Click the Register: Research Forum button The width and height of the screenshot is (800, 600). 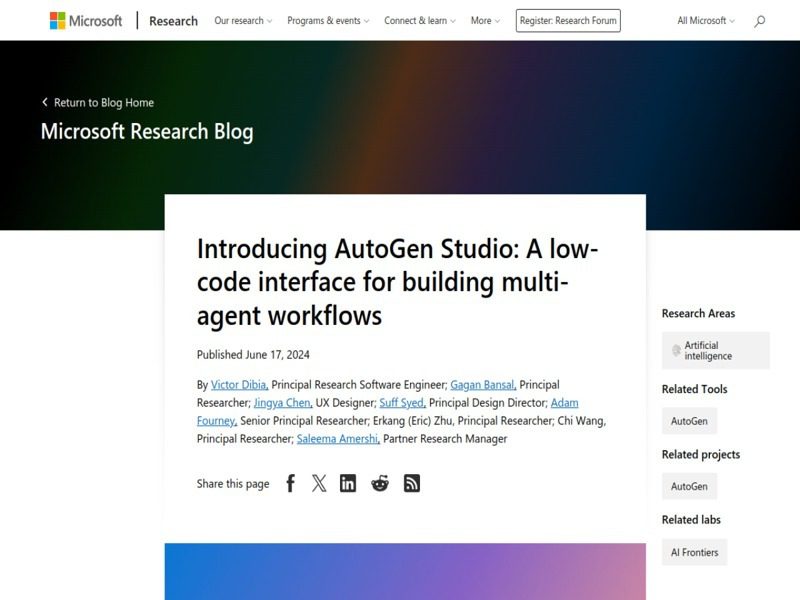point(568,21)
